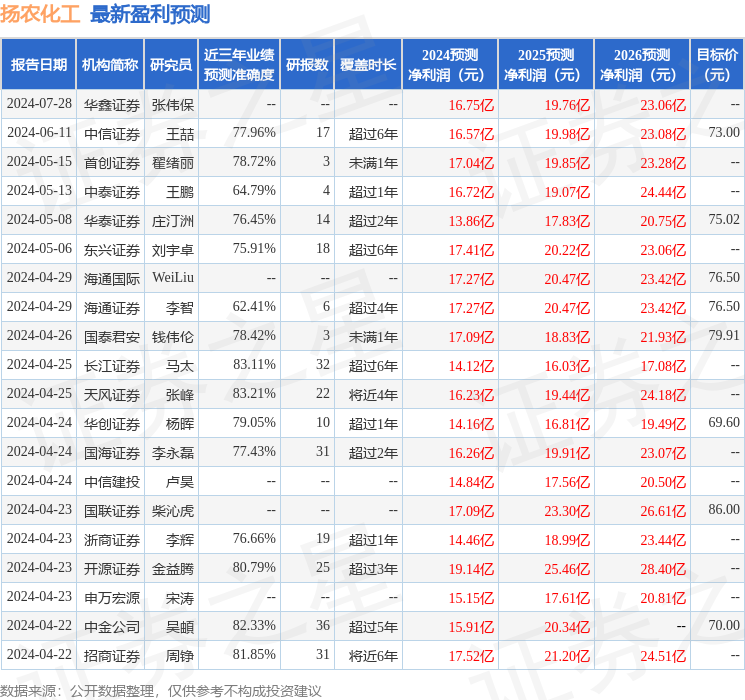
Task: Click the report date 2024-07-28
Action: [39, 103]
